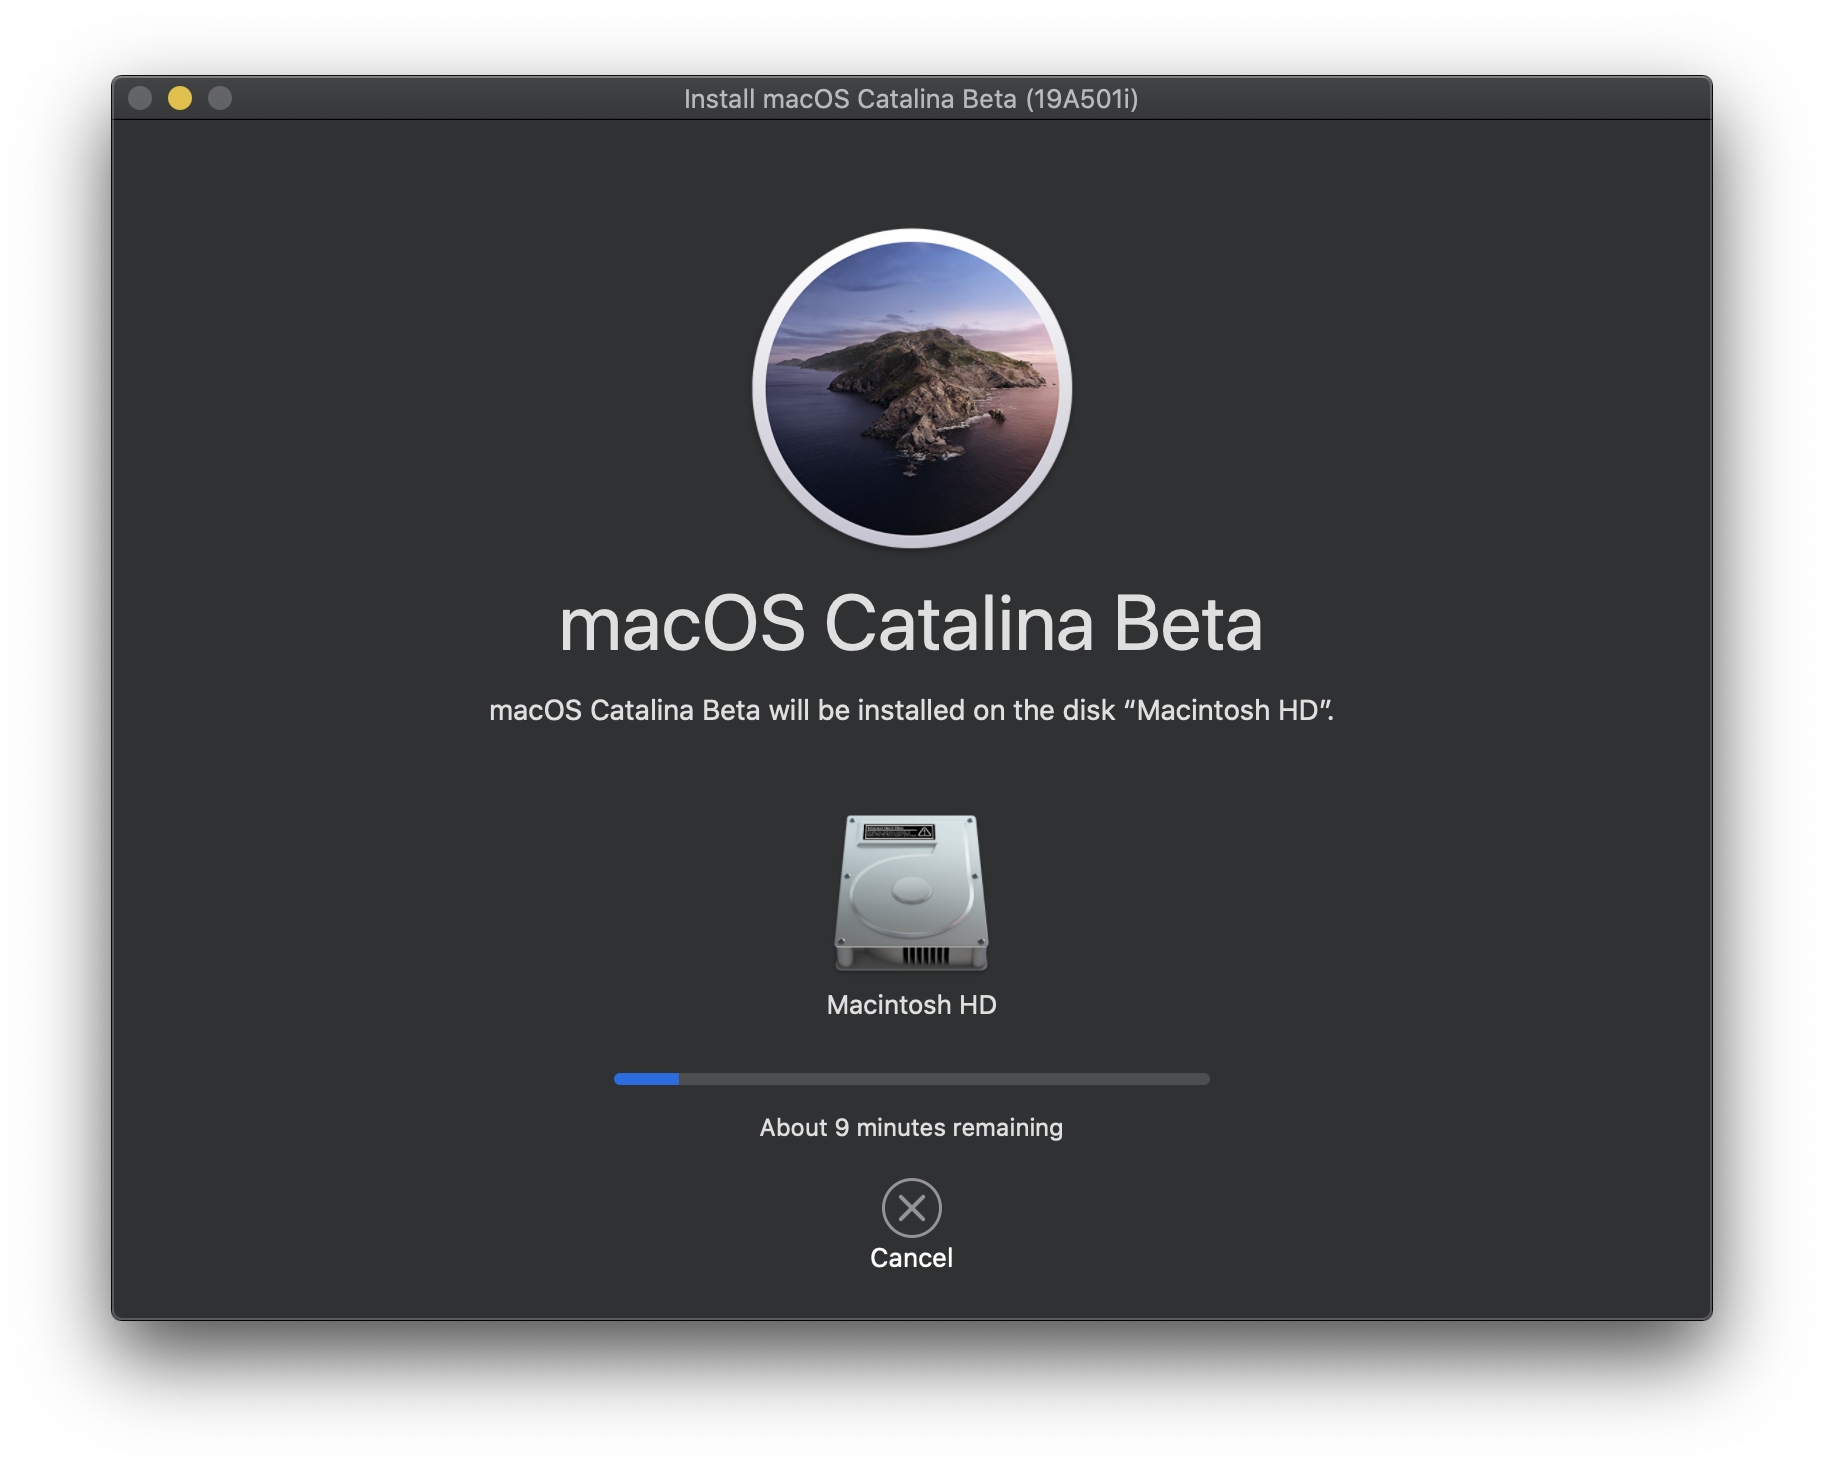The height and width of the screenshot is (1468, 1824).
Task: Click the 'will be installed on the disk' sentence
Action: coord(911,710)
